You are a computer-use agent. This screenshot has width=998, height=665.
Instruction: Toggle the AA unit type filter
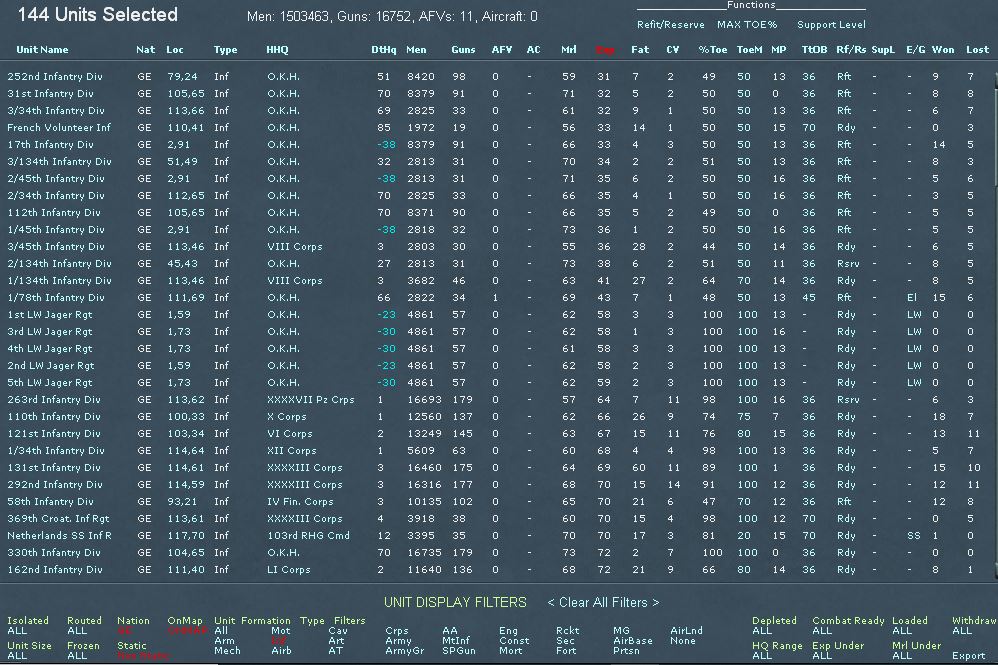pyautogui.click(x=450, y=631)
